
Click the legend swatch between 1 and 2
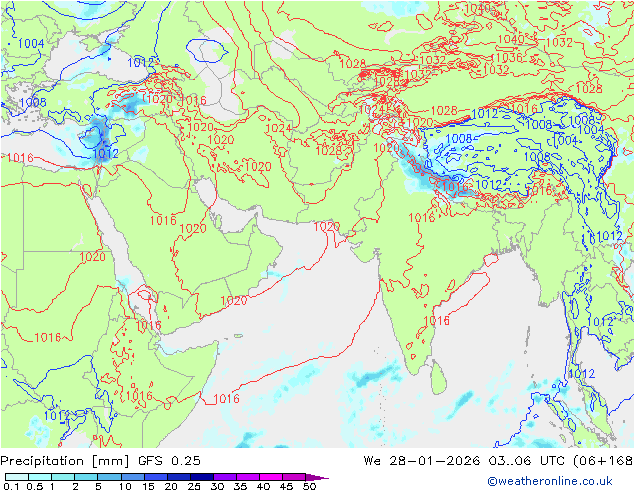(x=63, y=477)
